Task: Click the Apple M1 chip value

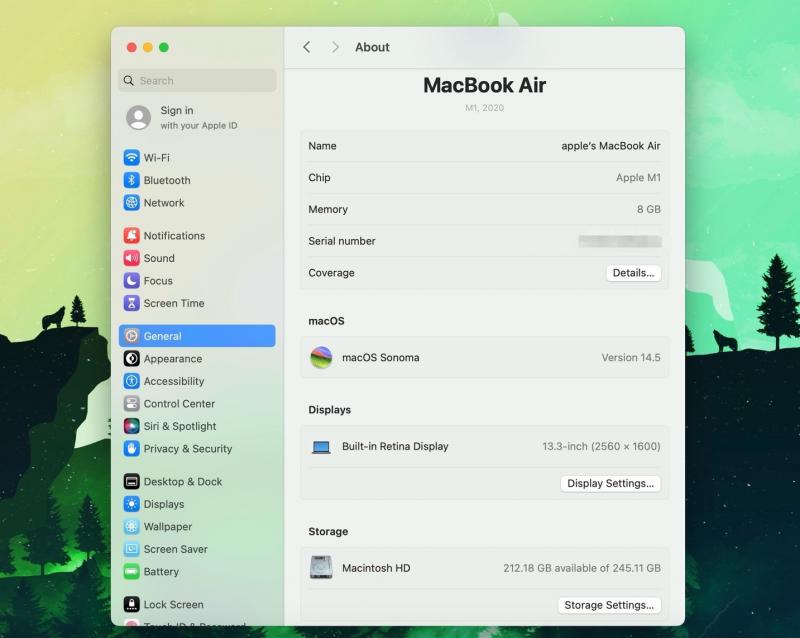Action: pos(638,178)
